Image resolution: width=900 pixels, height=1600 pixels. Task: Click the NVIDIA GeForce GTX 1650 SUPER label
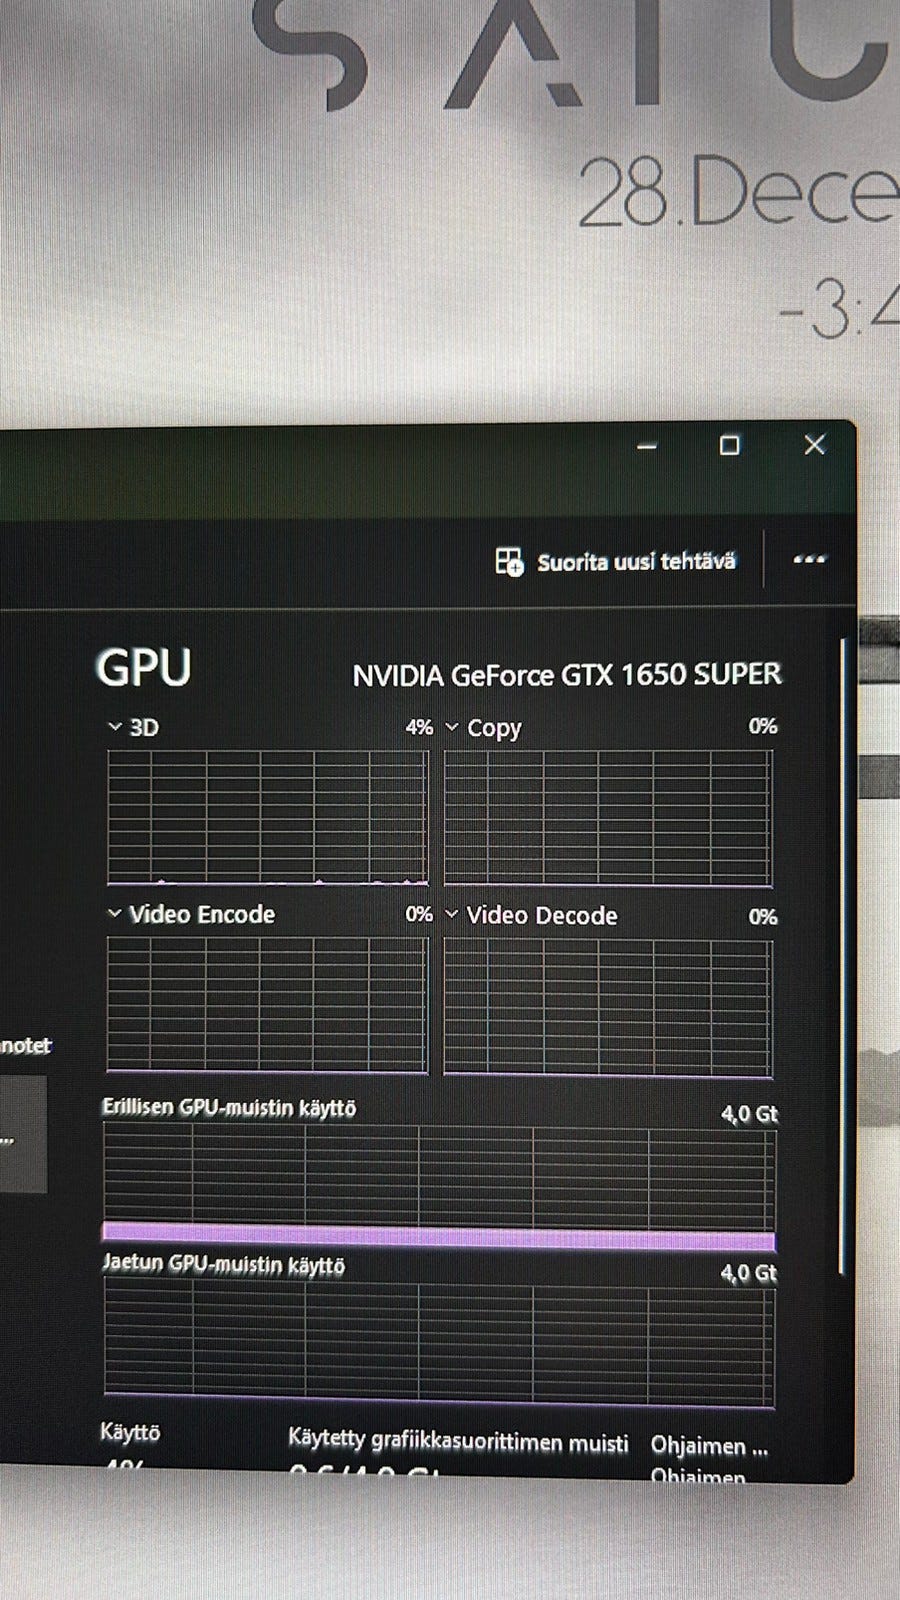click(x=567, y=675)
